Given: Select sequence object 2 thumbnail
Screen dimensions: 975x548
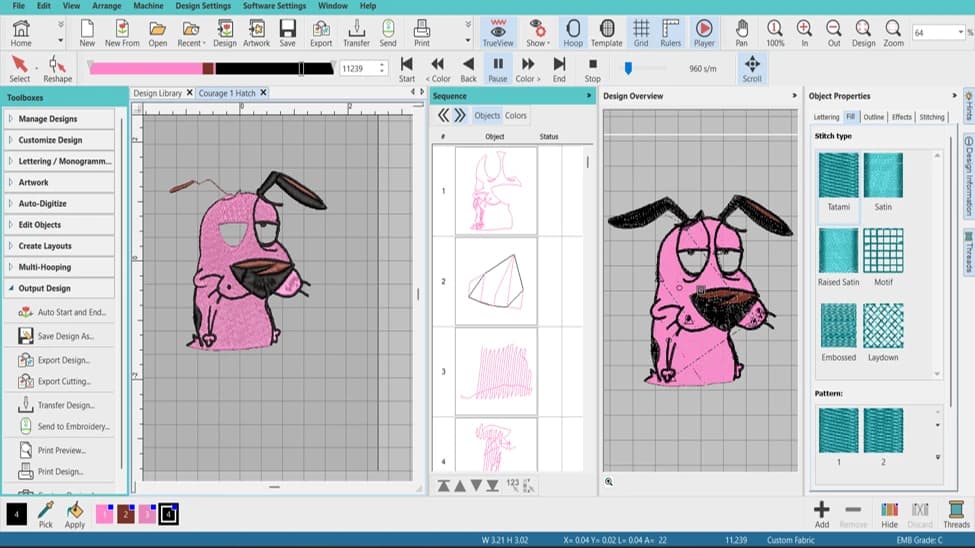Looking at the screenshot, I should [x=496, y=281].
